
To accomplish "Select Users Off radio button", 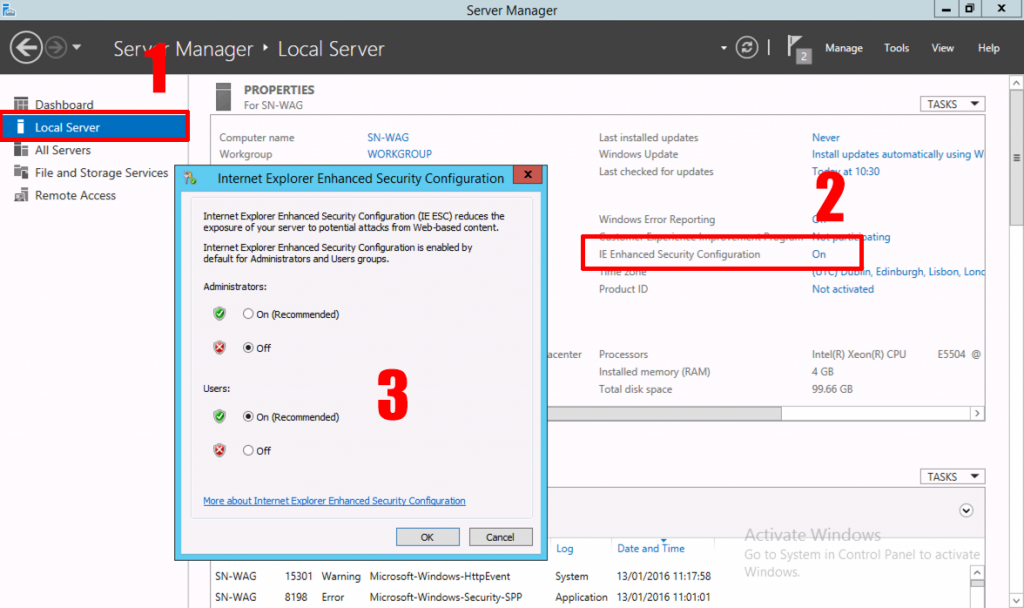I will click(248, 451).
